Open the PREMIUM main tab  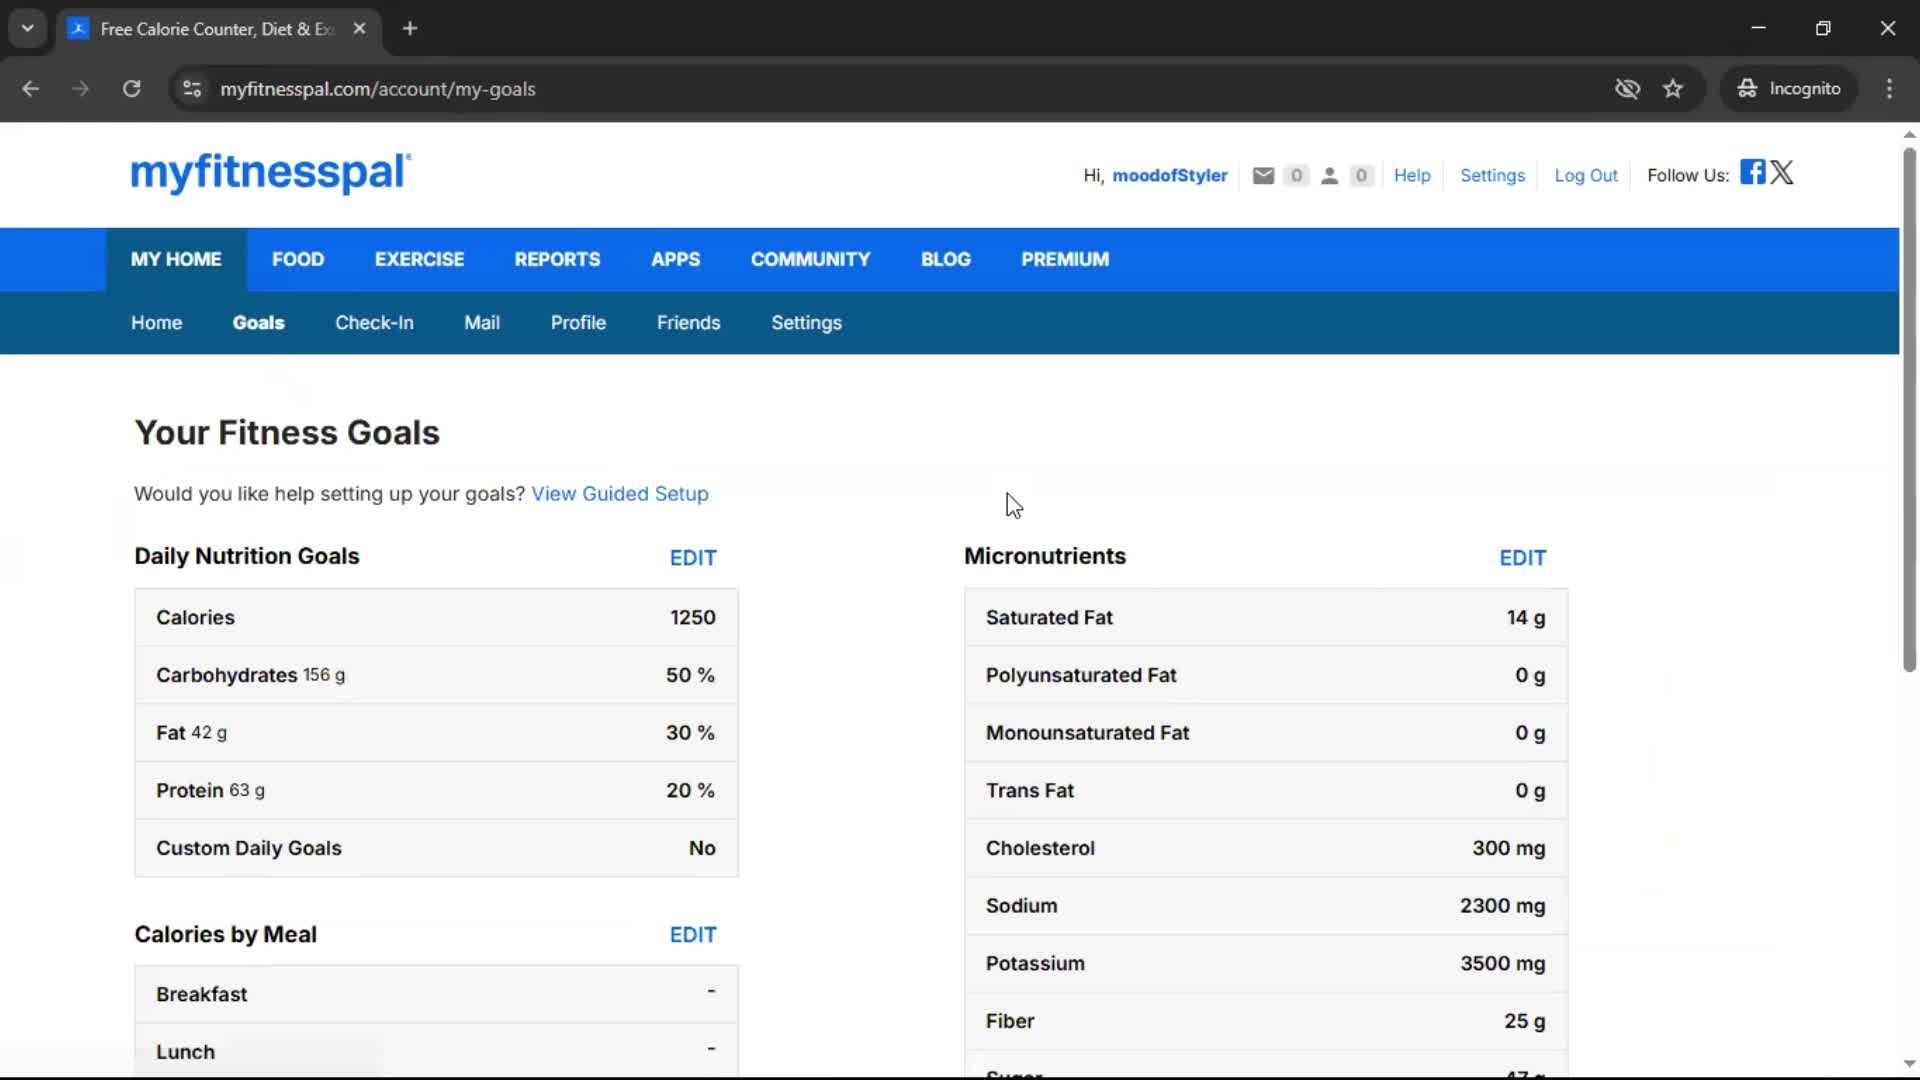point(1065,259)
